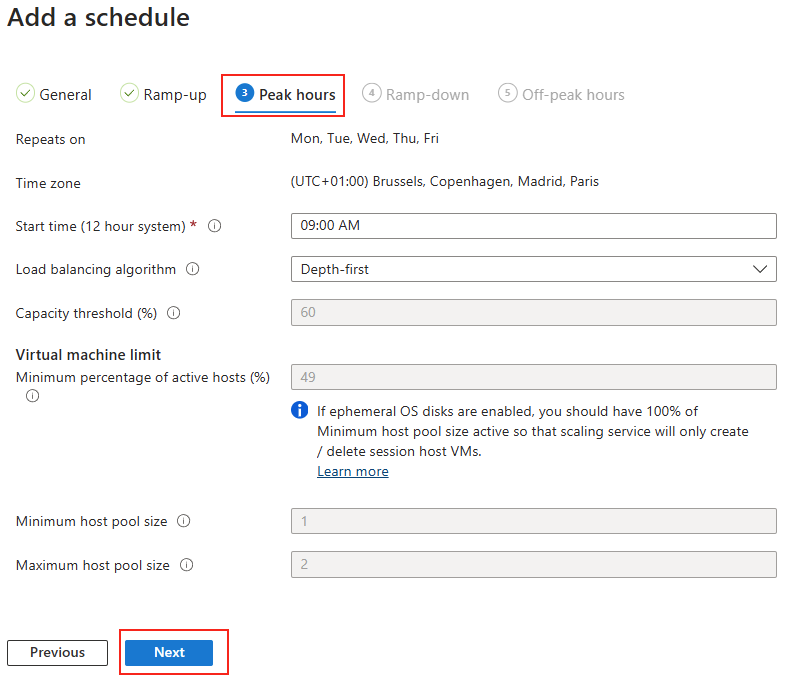Viewport: 788px width, 677px height.
Task: Click the Previous button
Action: tap(57, 652)
